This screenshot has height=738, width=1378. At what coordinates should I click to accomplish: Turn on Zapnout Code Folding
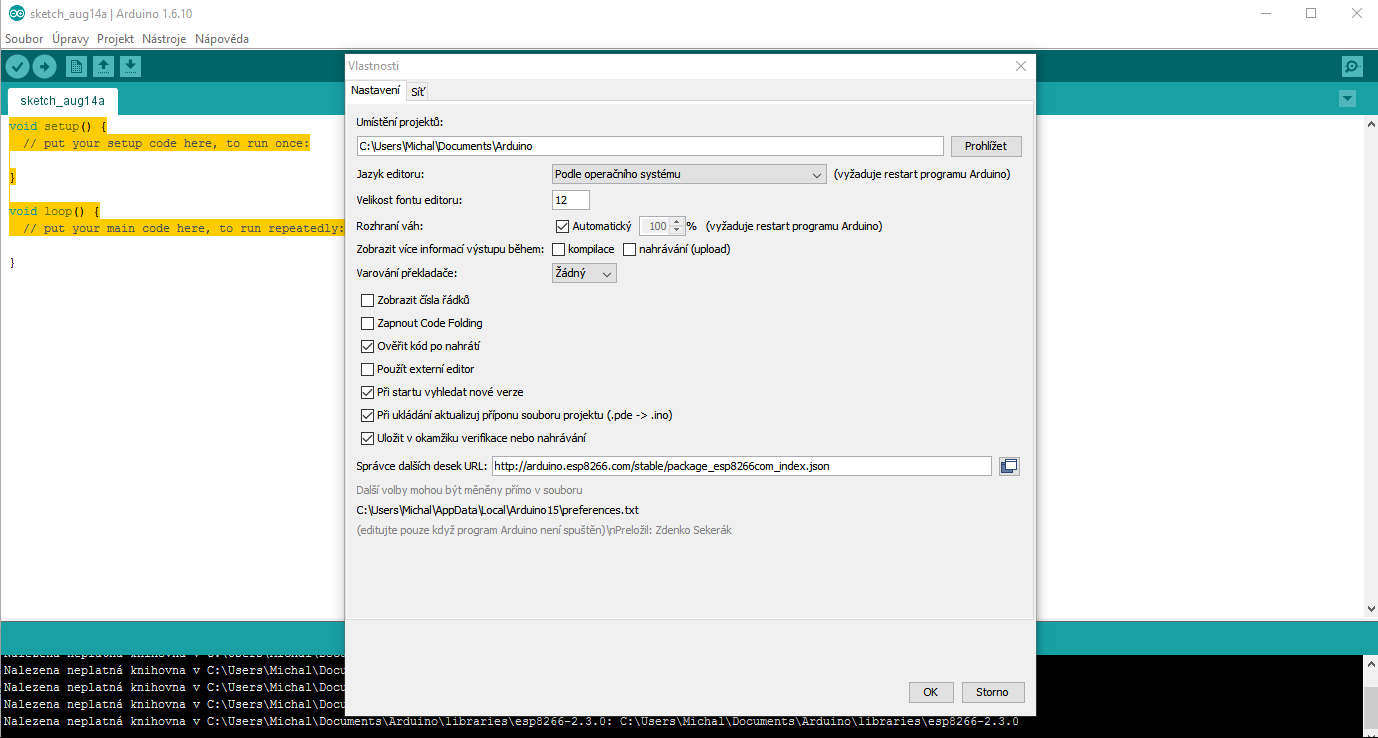click(366, 322)
